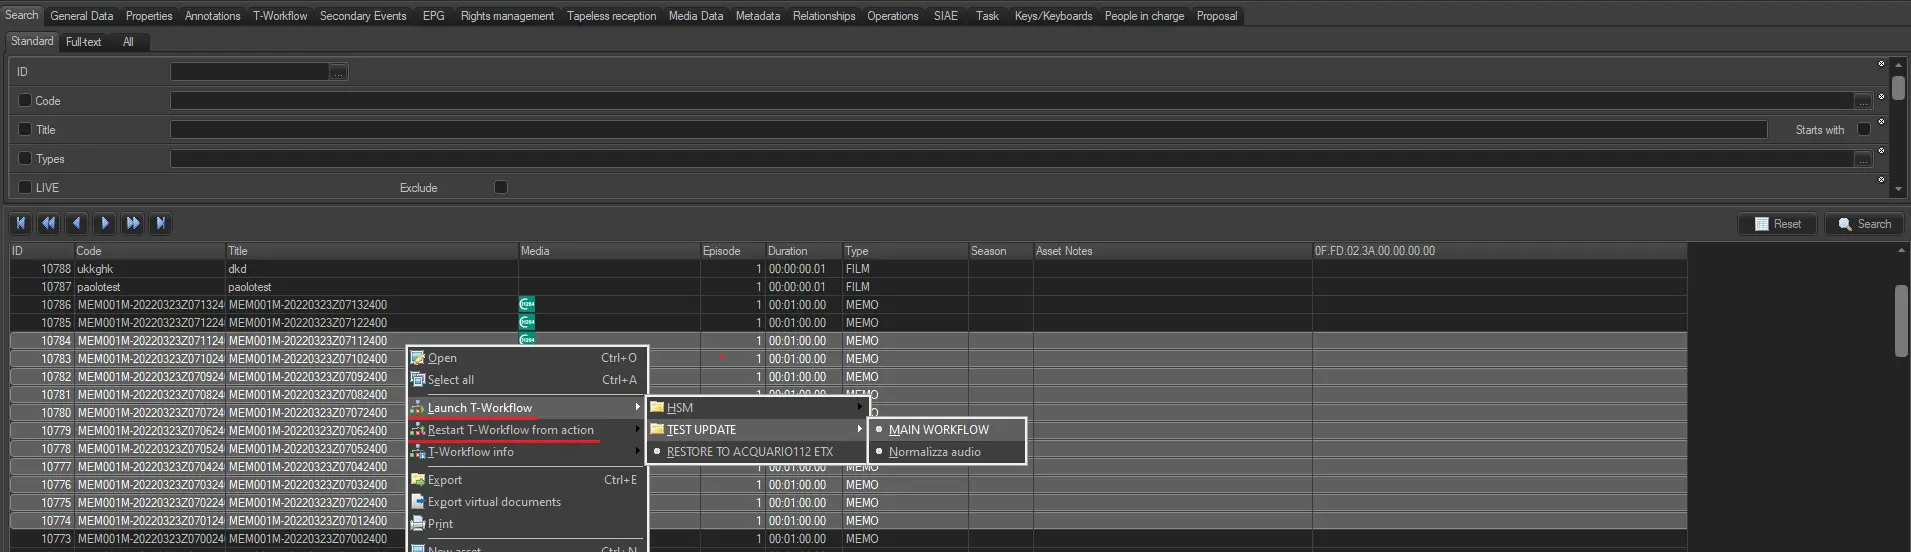Image resolution: width=1911 pixels, height=552 pixels.
Task: Toggle the Exclude checkbox
Action: pos(501,187)
